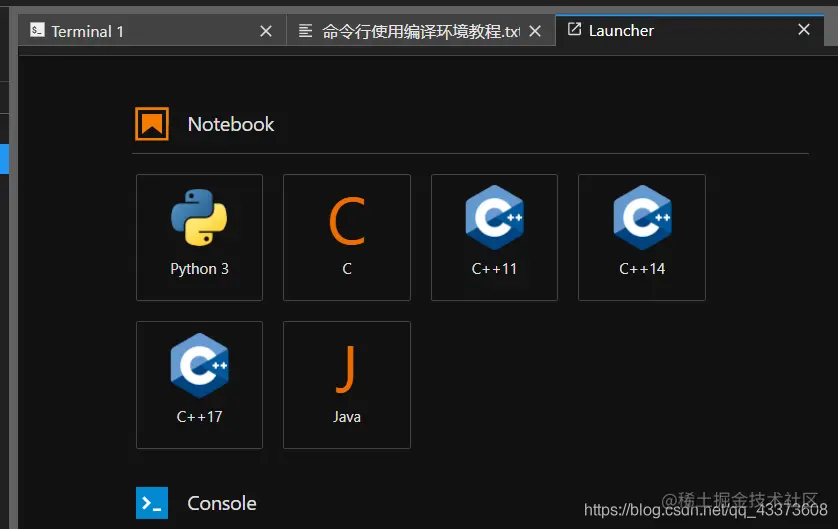Click the launcher icon on Launcher tab
Image resolution: width=838 pixels, height=529 pixels.
pos(574,29)
